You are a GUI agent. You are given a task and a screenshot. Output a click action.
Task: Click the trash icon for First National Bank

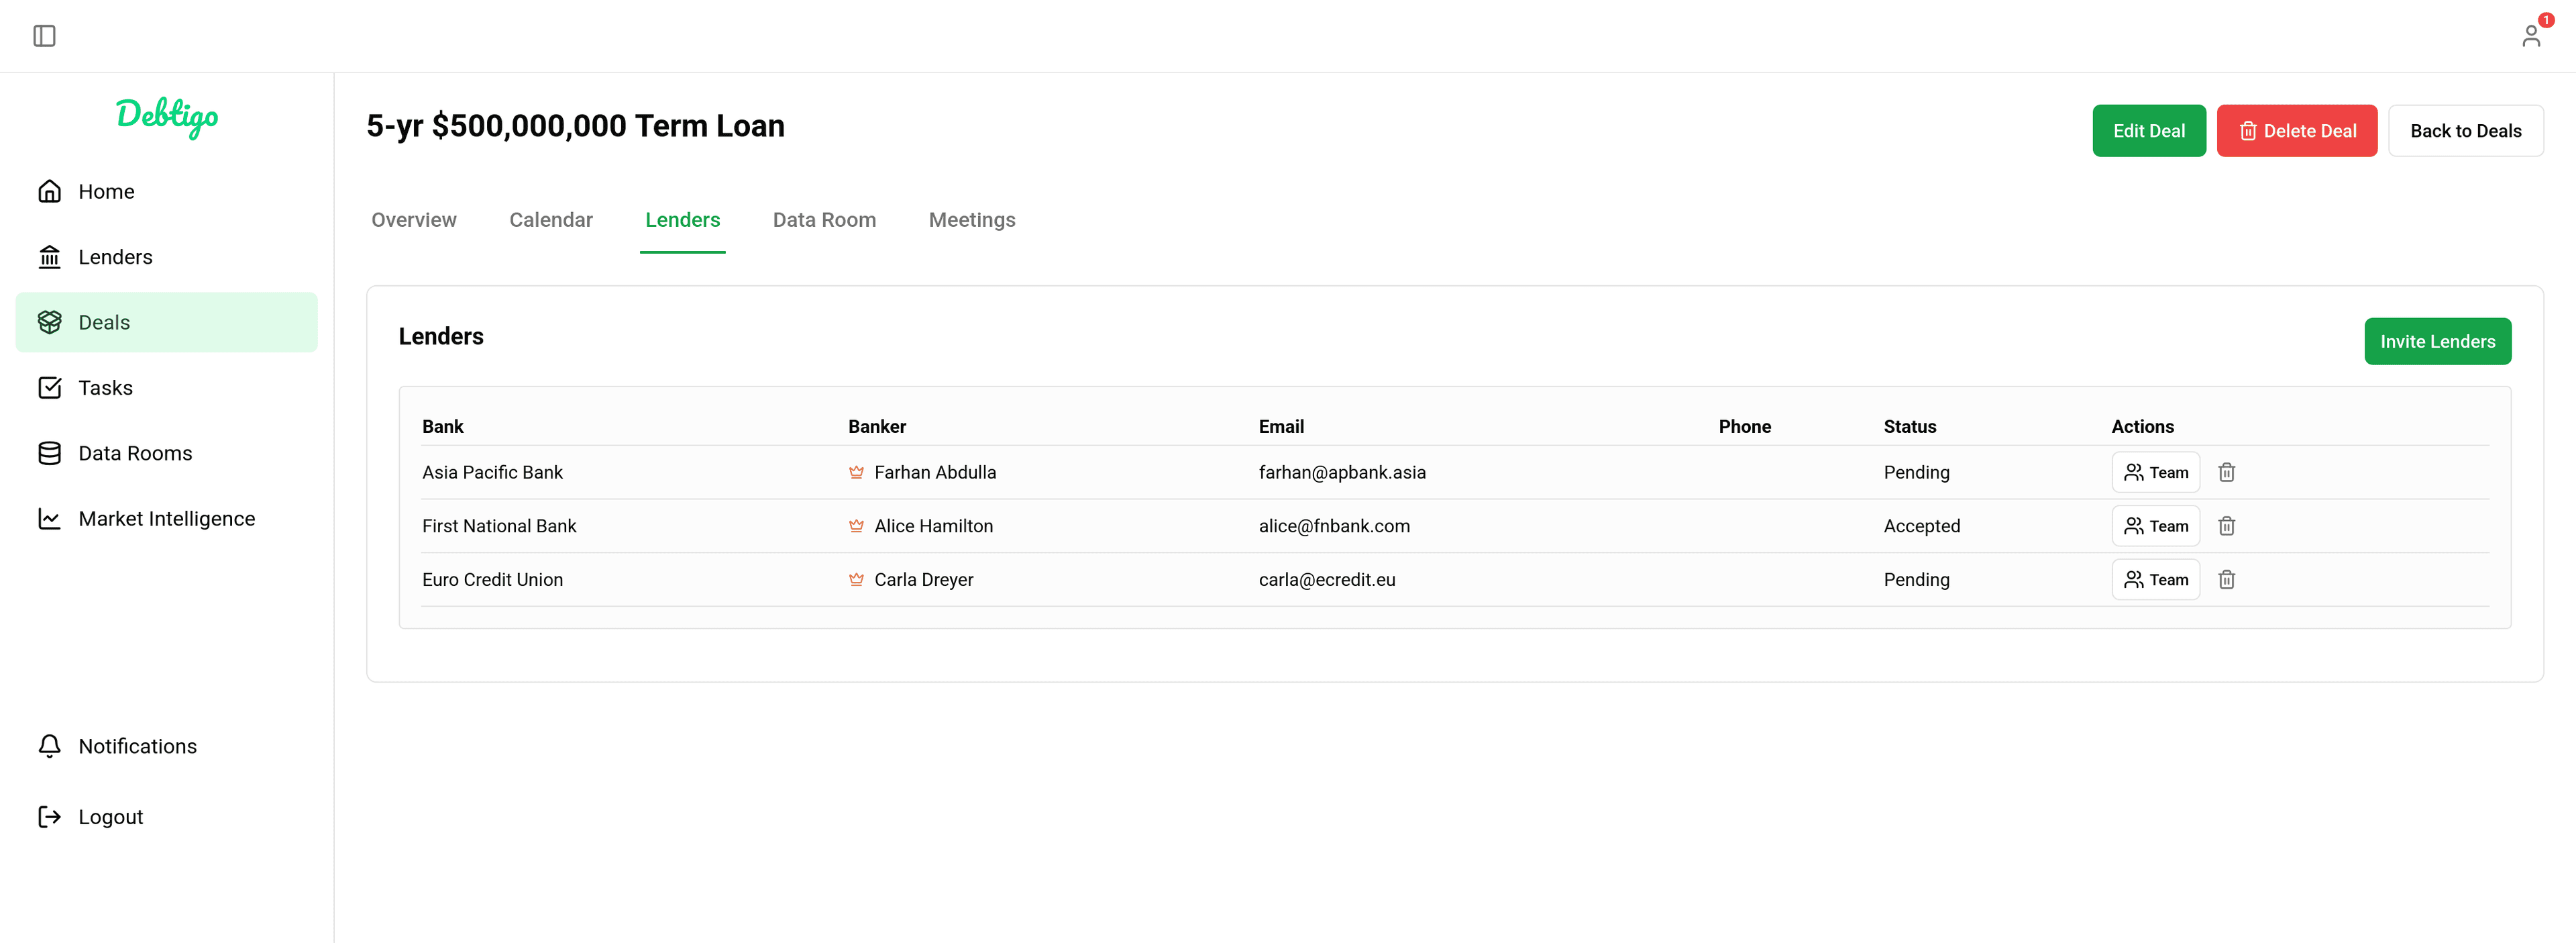pos(2227,525)
